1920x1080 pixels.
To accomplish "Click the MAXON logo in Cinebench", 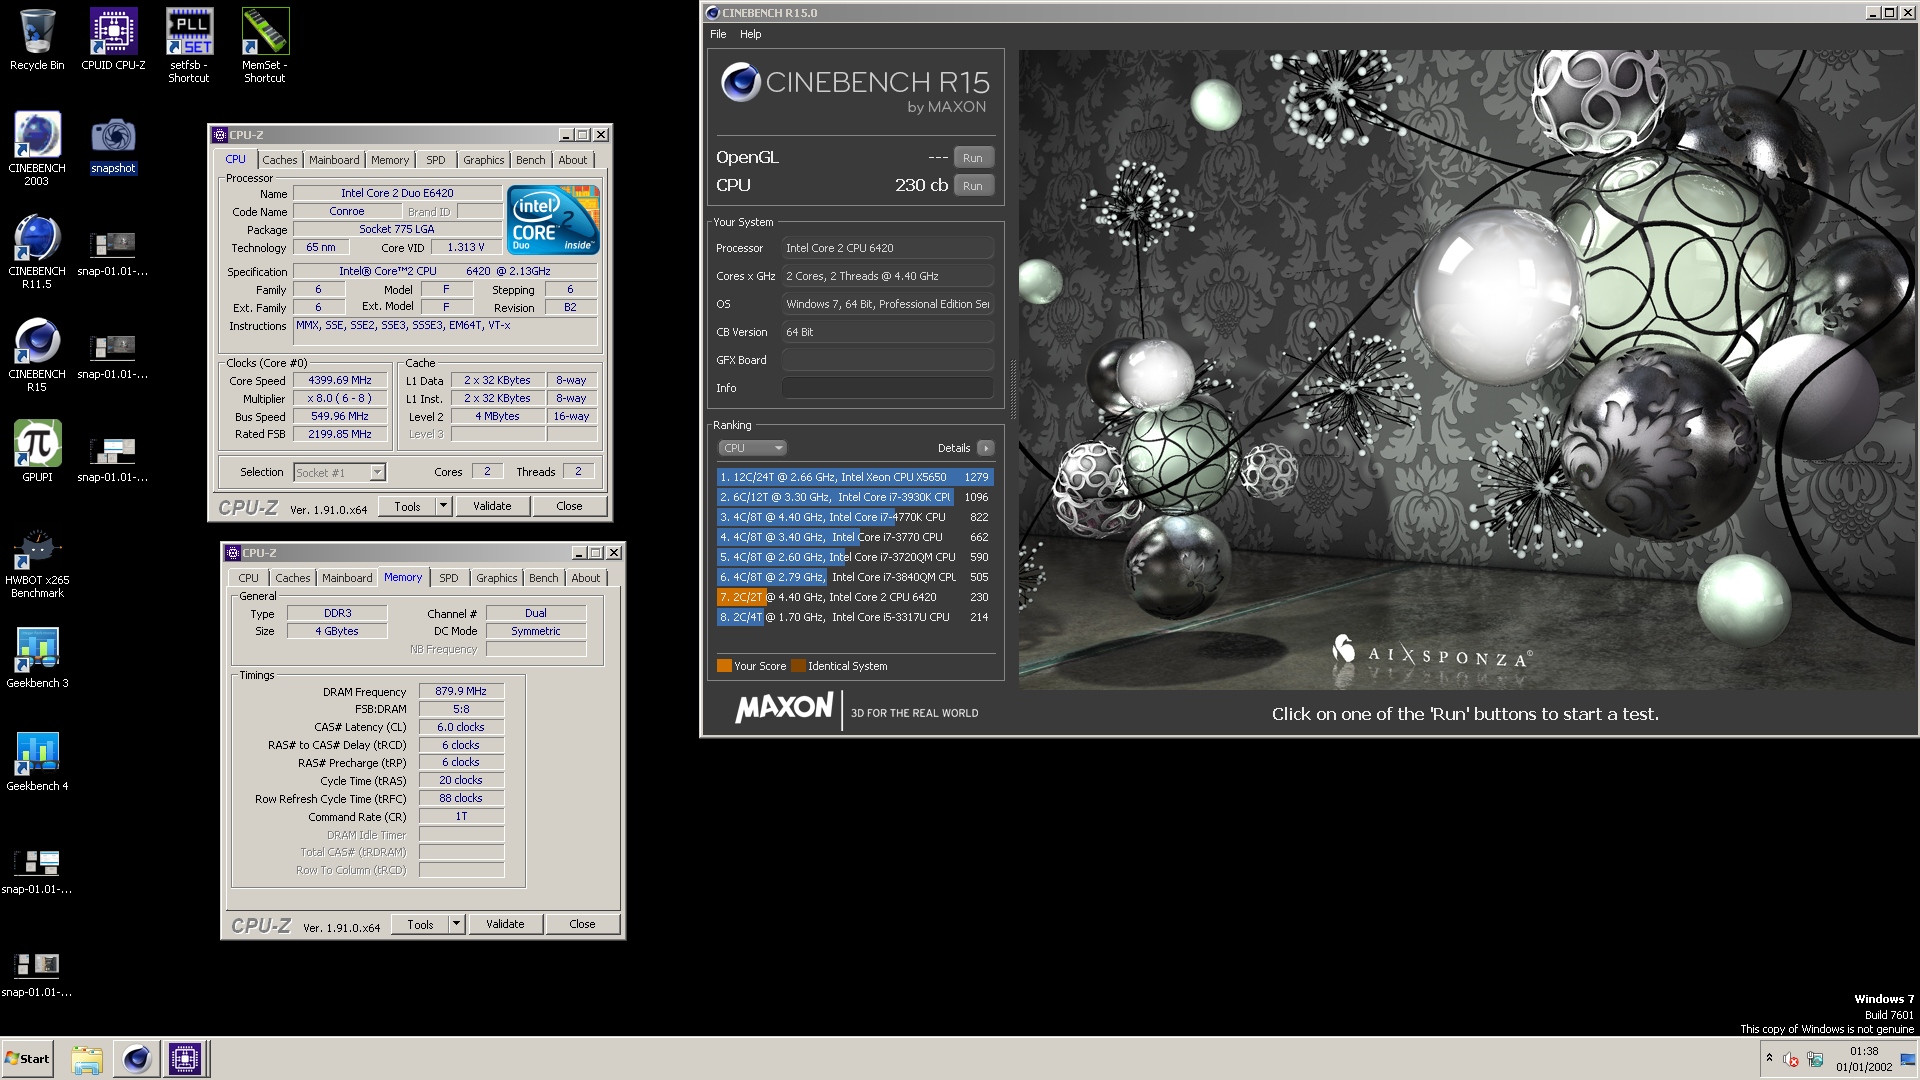I will click(784, 708).
